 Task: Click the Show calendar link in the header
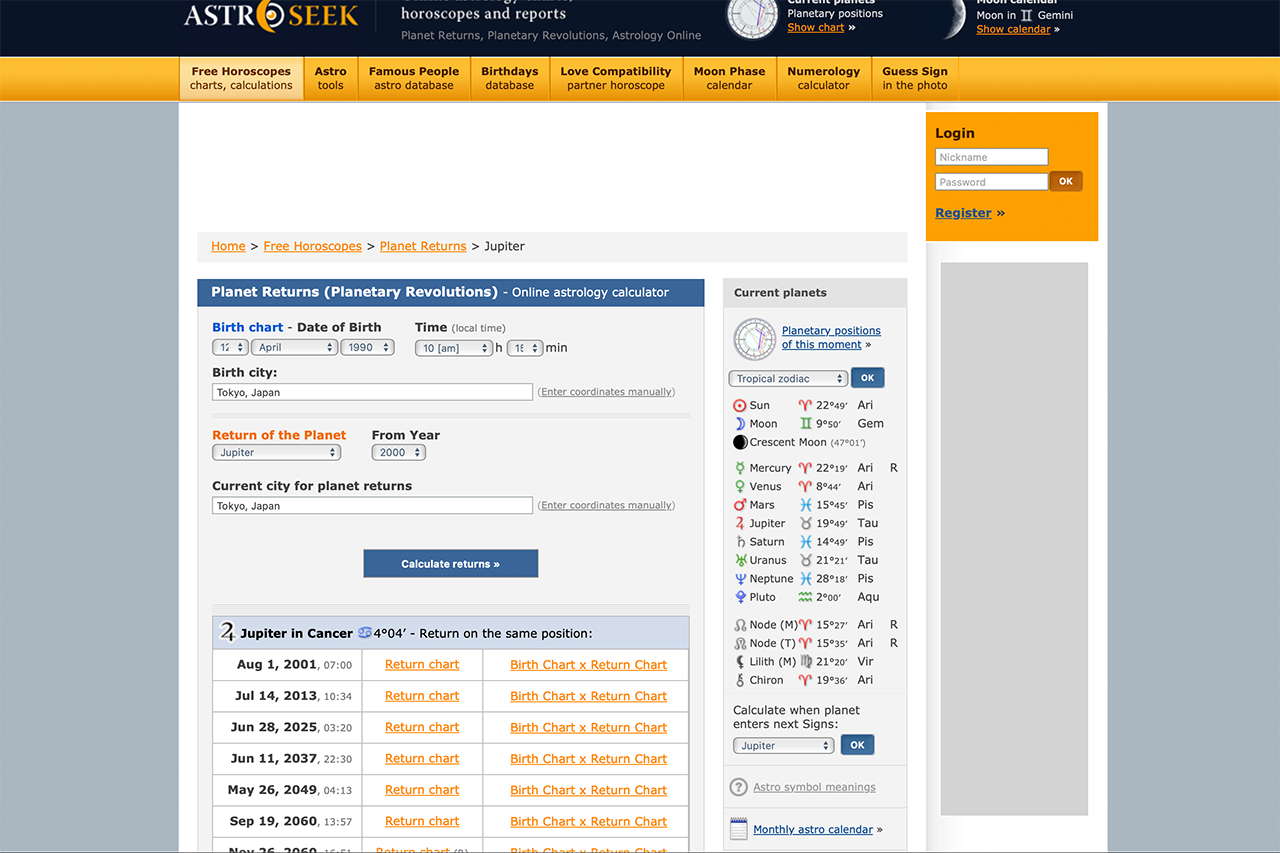1013,29
